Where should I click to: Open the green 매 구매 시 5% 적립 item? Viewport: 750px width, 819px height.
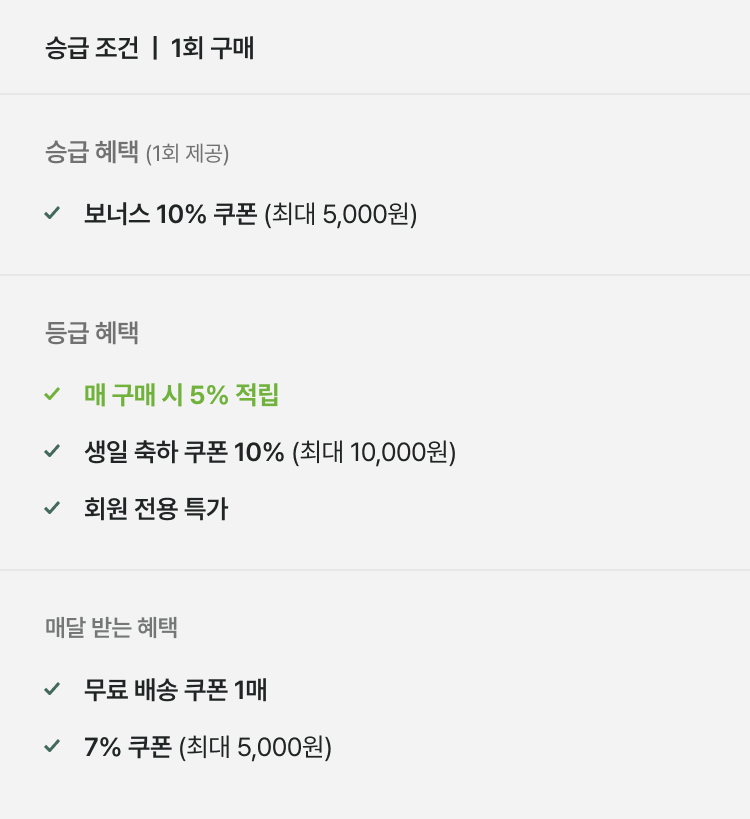pyautogui.click(x=181, y=395)
